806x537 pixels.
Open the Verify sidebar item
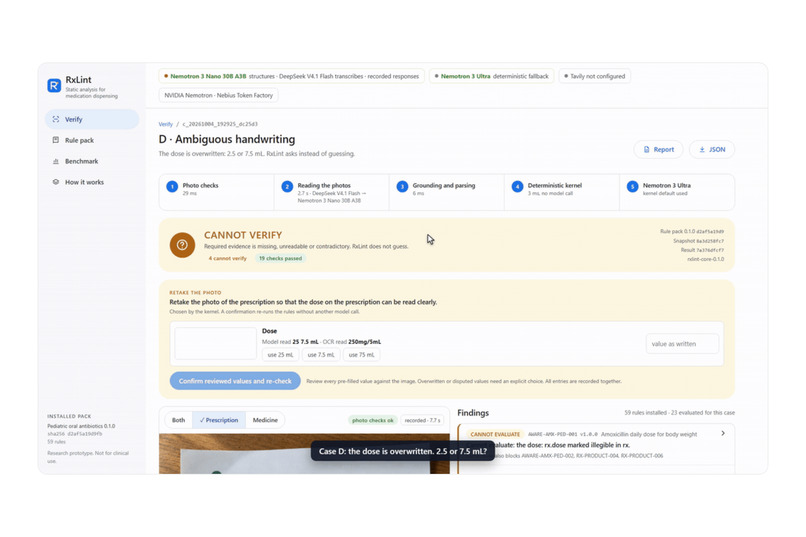92,119
